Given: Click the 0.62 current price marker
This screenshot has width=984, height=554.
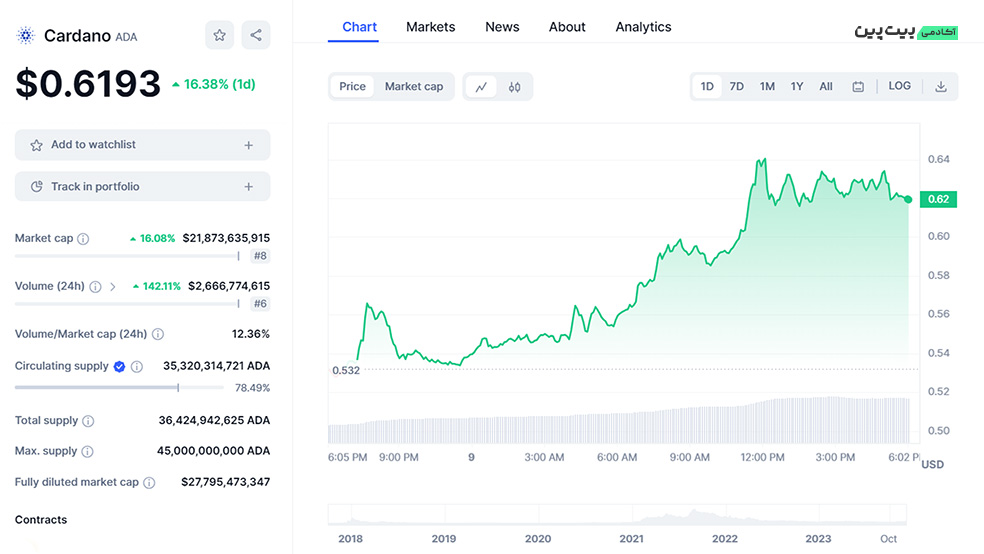Looking at the screenshot, I should (x=938, y=199).
